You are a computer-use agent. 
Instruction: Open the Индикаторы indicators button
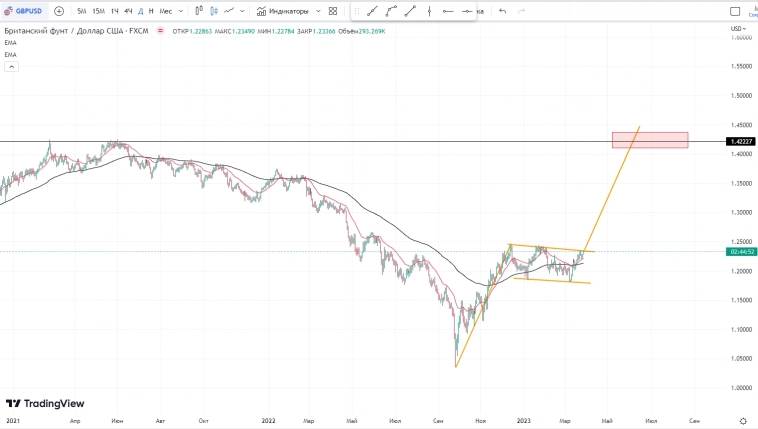click(289, 11)
